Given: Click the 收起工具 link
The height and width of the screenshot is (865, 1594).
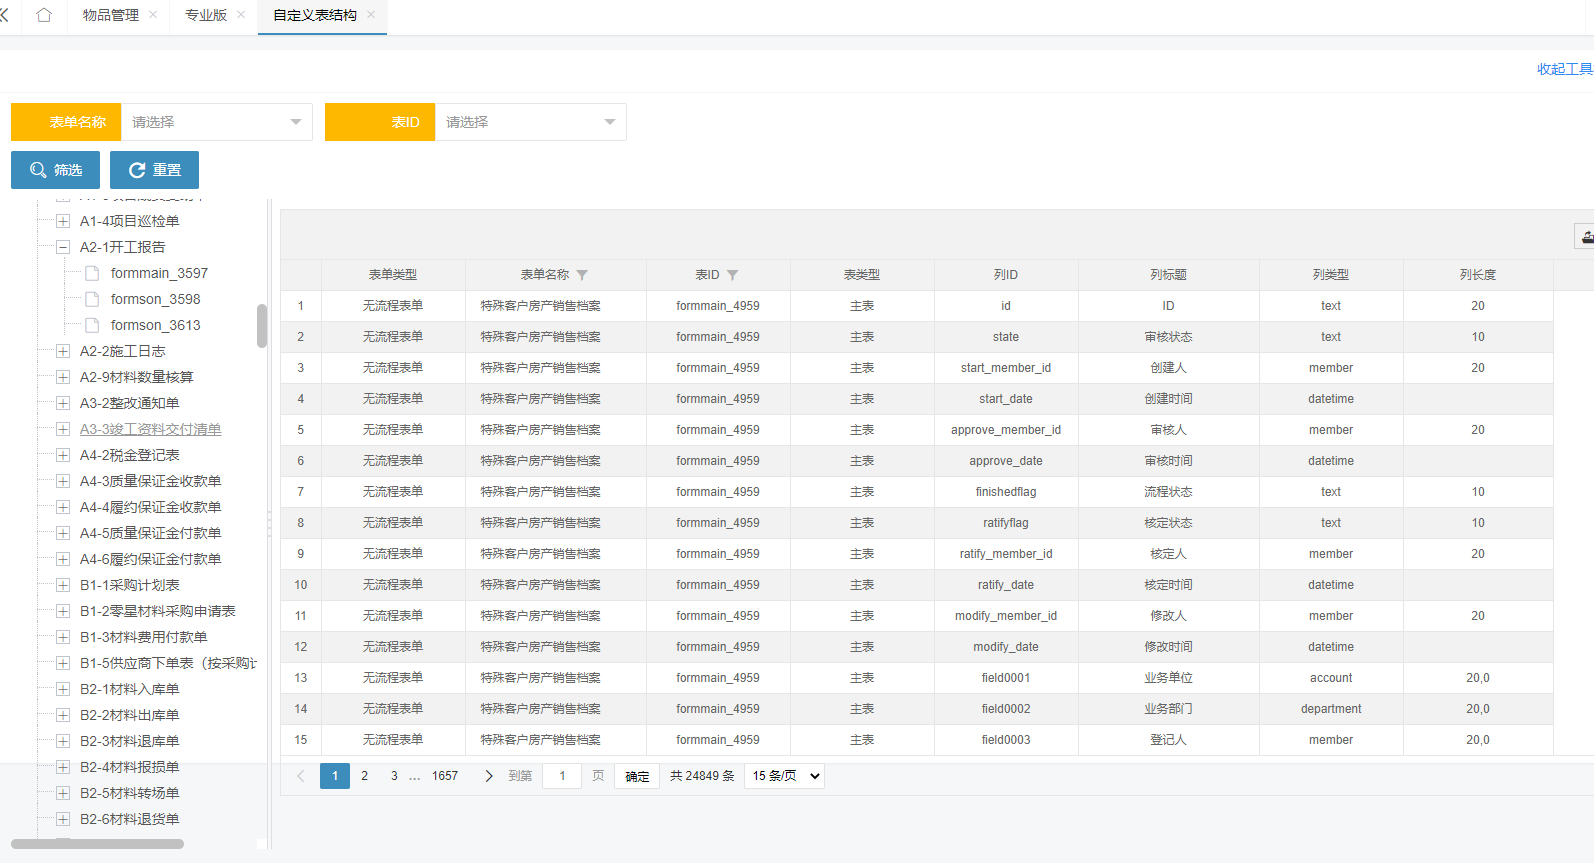Looking at the screenshot, I should click(1565, 69).
